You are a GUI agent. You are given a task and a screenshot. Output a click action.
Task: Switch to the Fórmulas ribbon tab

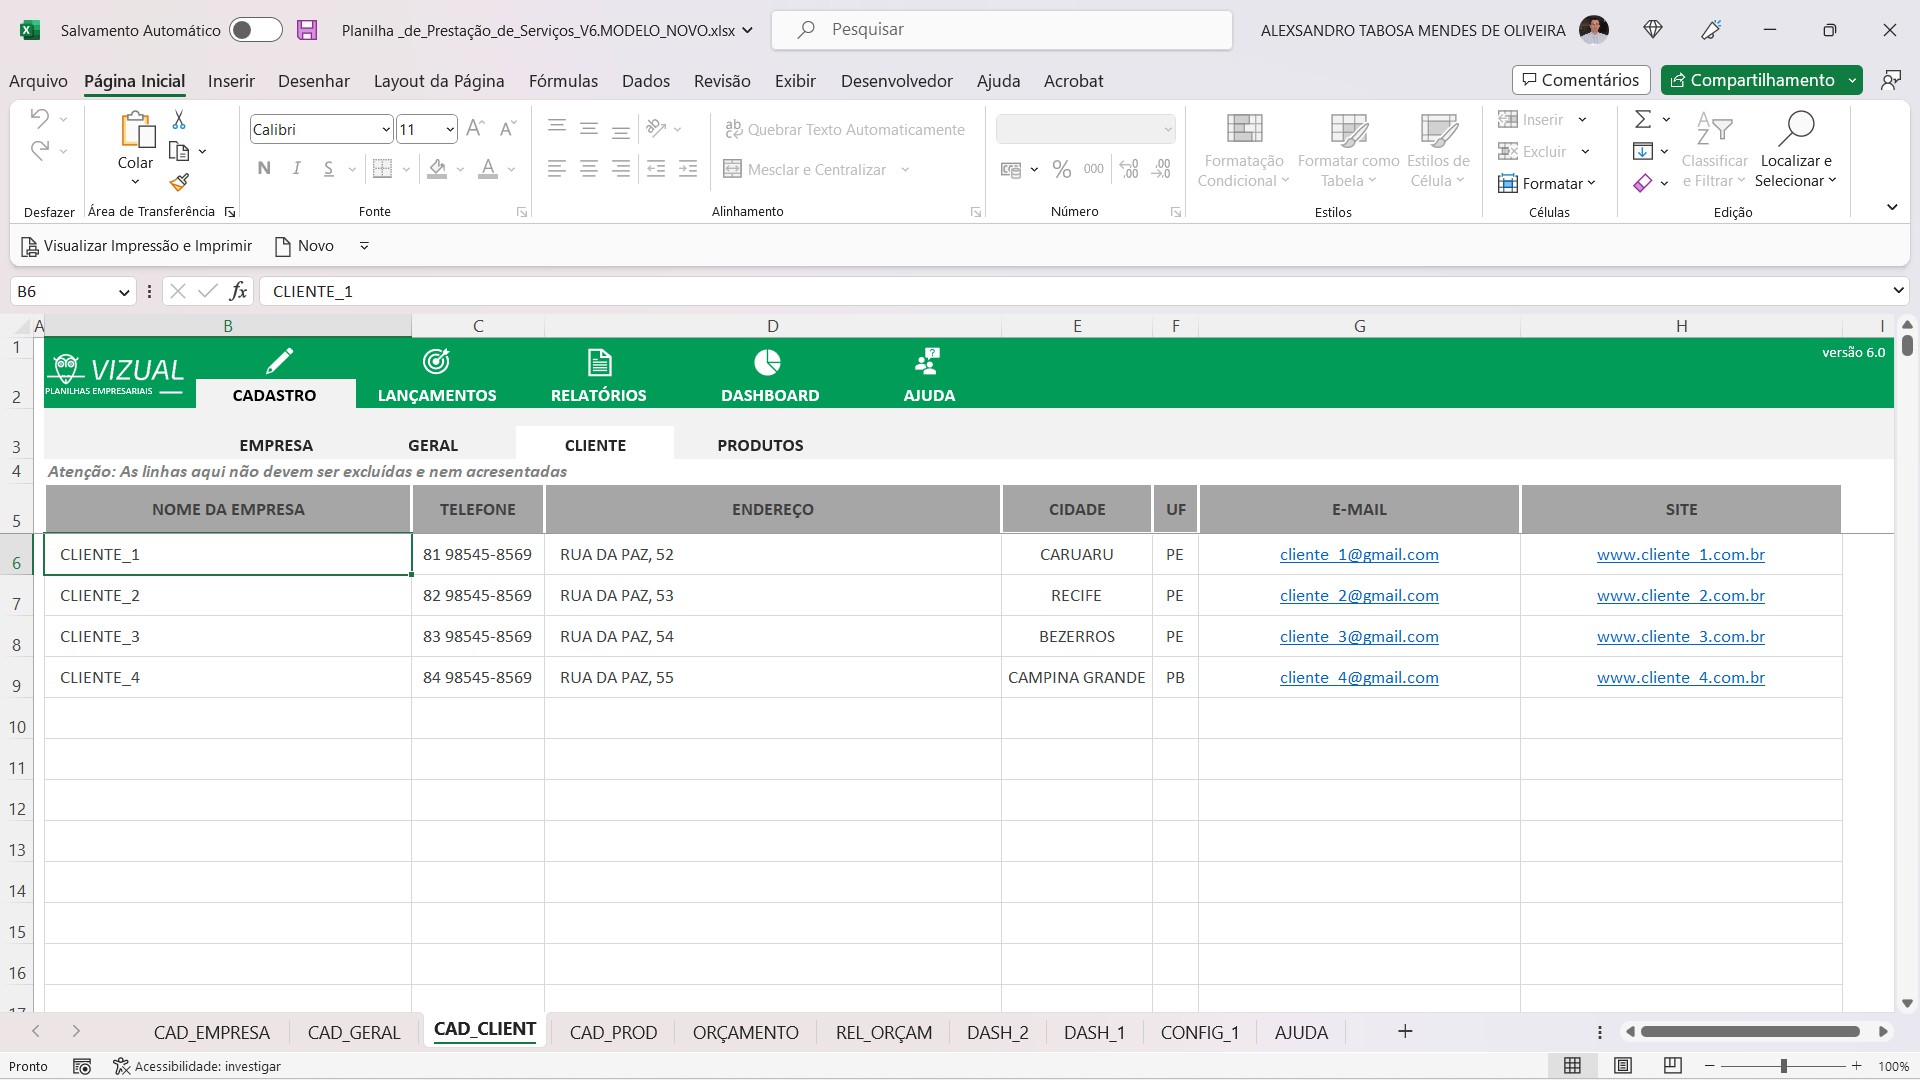tap(563, 81)
